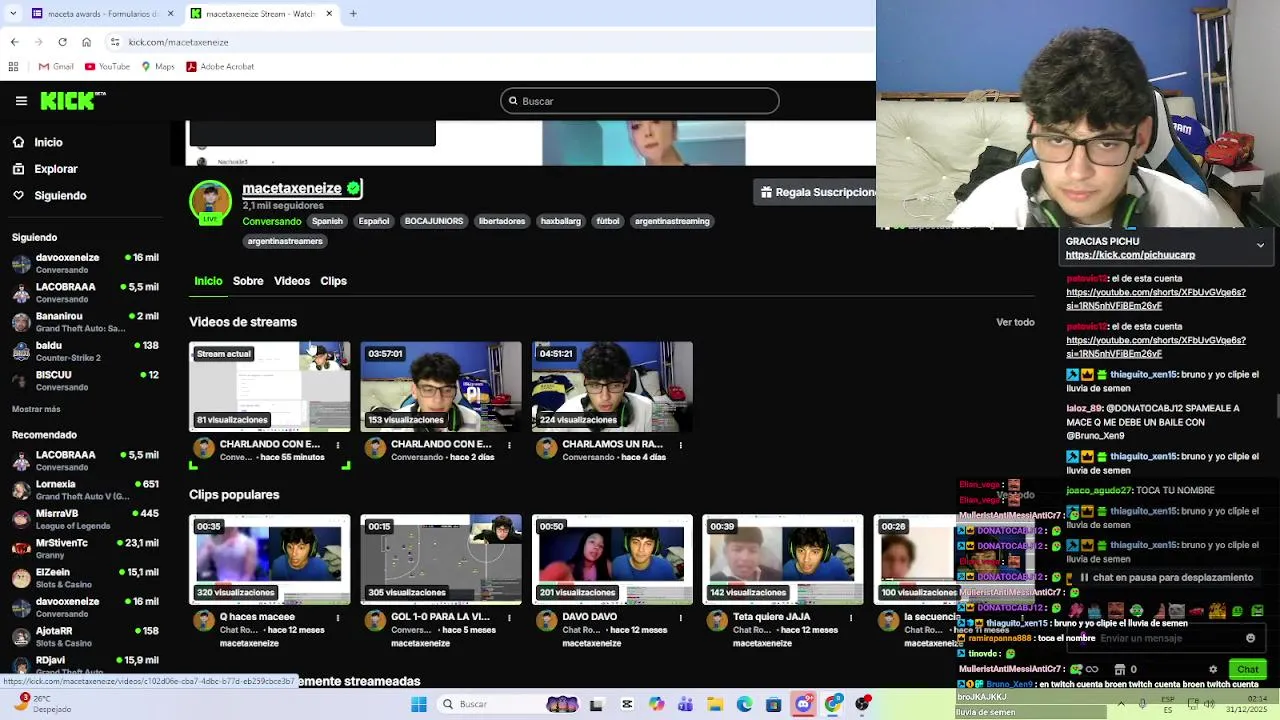Click the macetaxeneize channel name
This screenshot has width=1280, height=720.
[292, 188]
